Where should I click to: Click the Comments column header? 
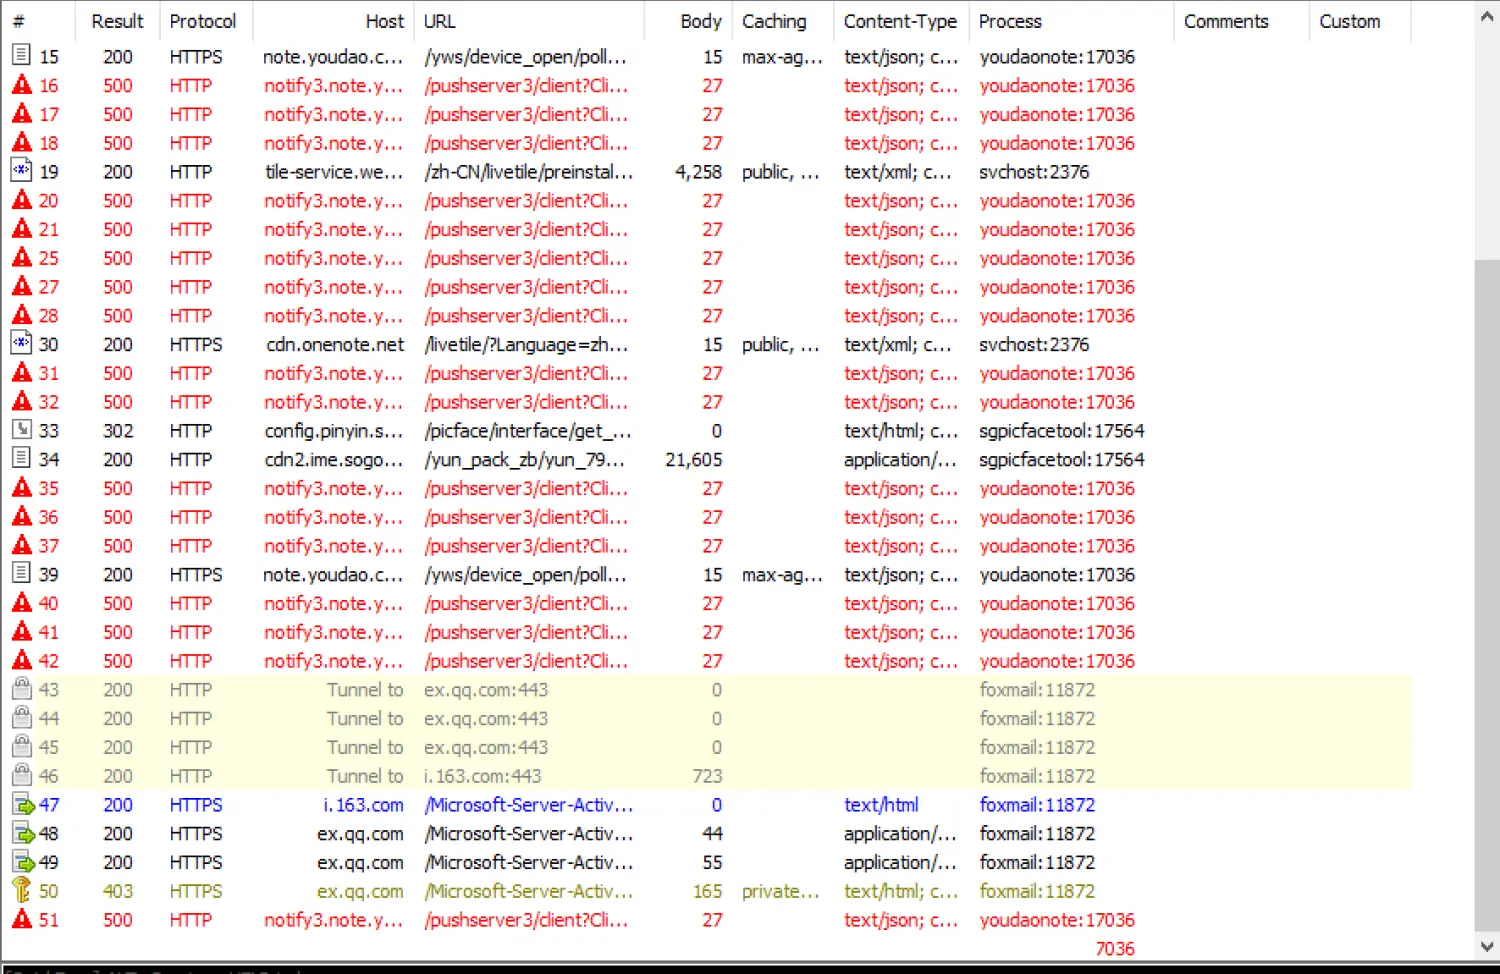coord(1241,21)
